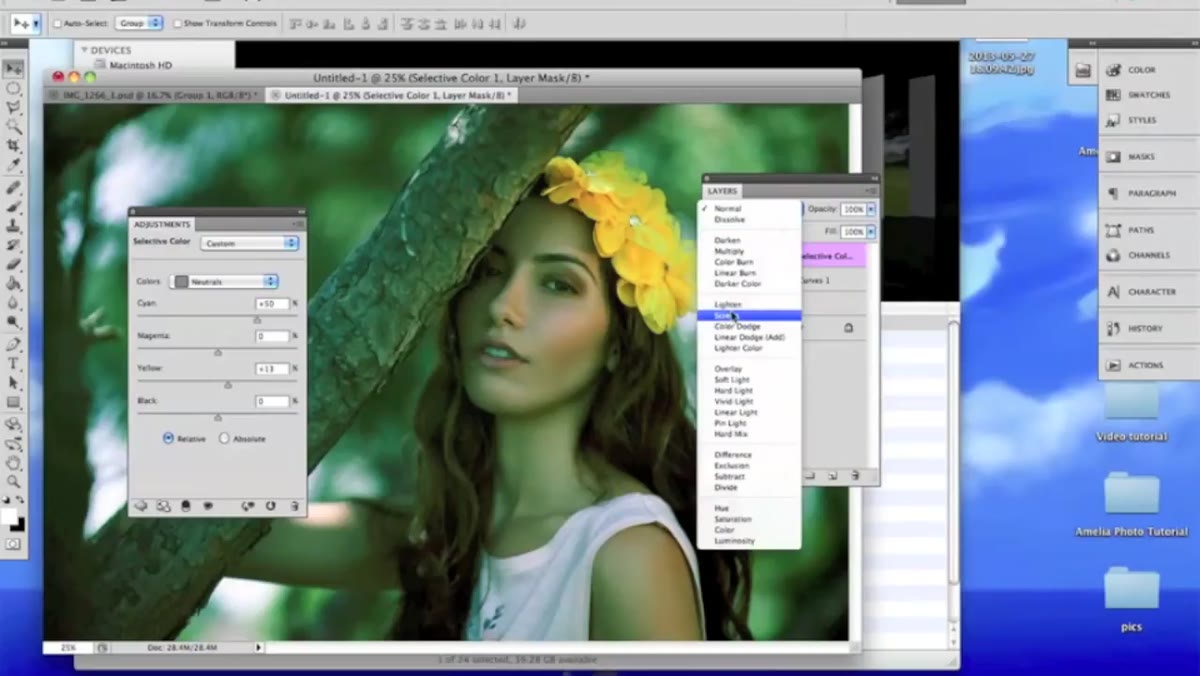Select the Eraser tool
This screenshot has height=676, width=1200.
click(13, 265)
